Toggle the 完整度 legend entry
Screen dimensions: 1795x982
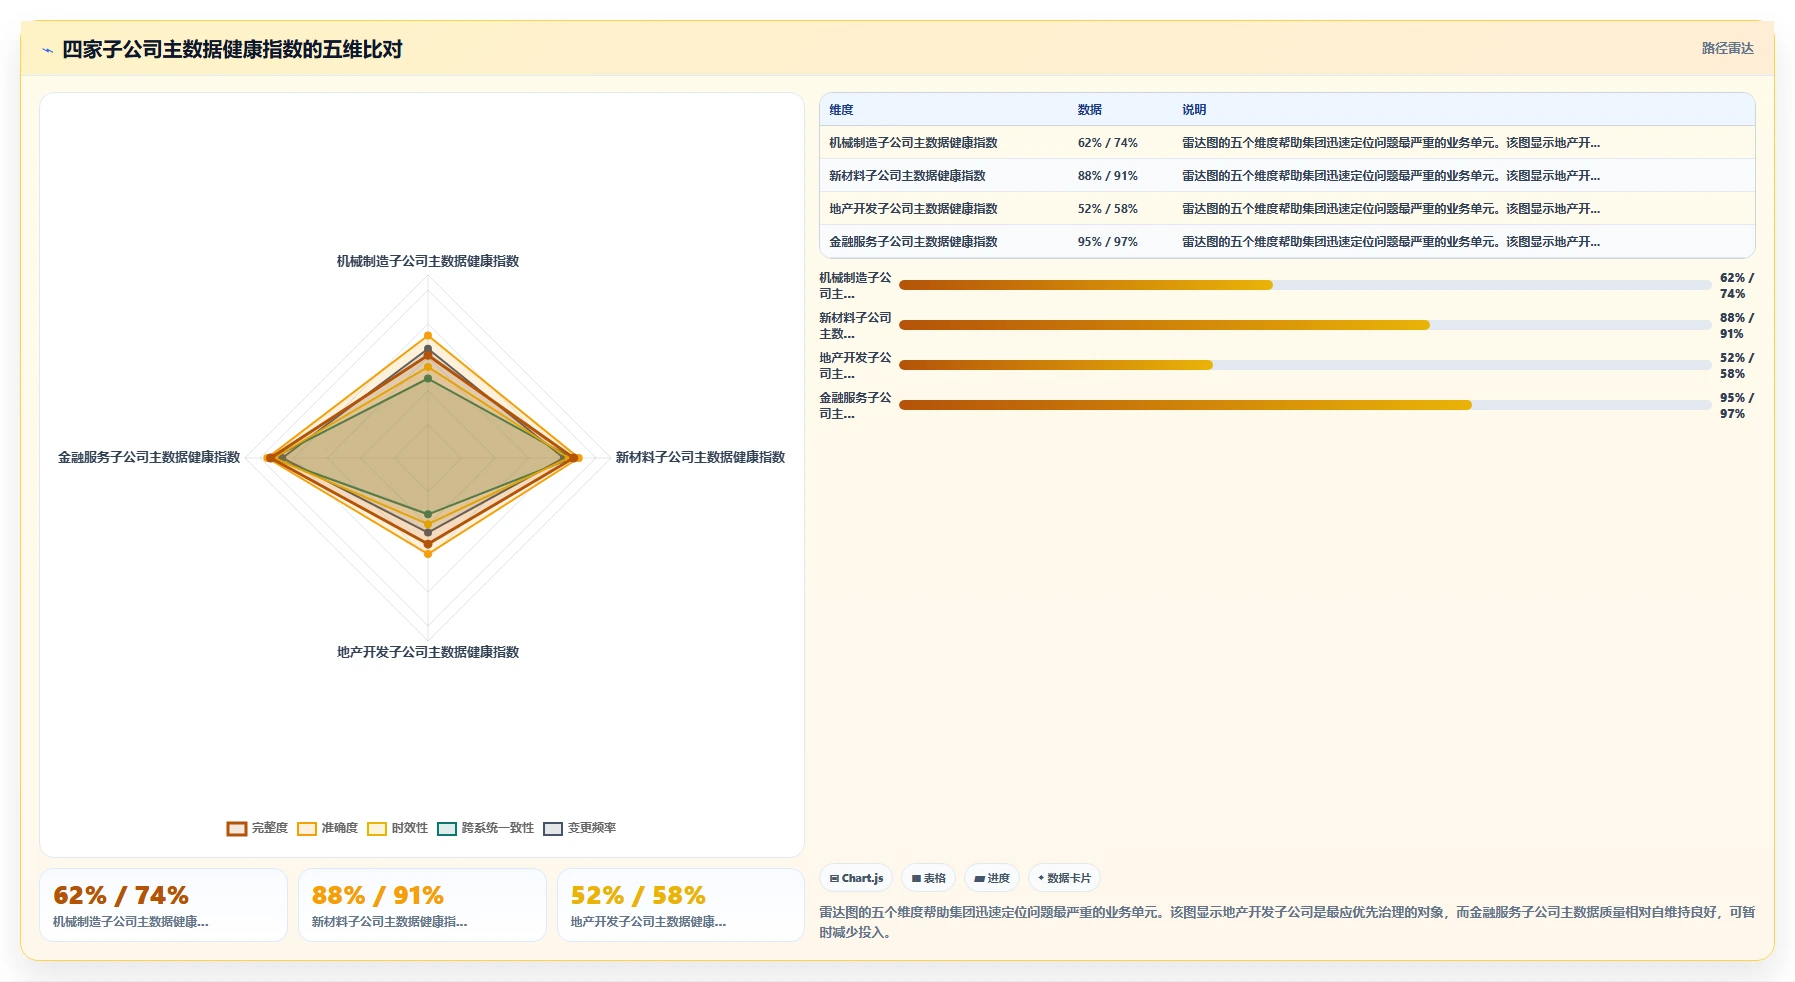257,828
